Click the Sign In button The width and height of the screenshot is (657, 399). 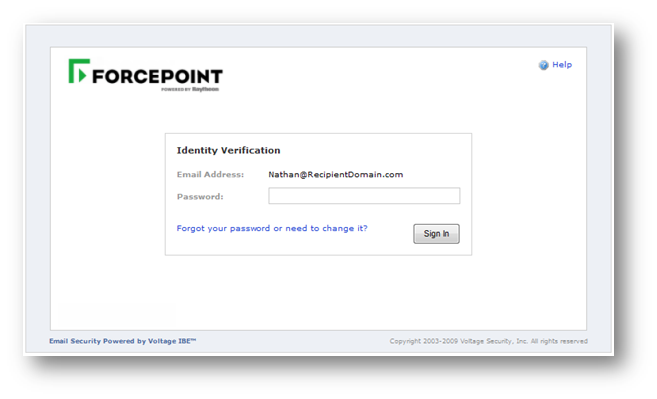[x=436, y=234]
